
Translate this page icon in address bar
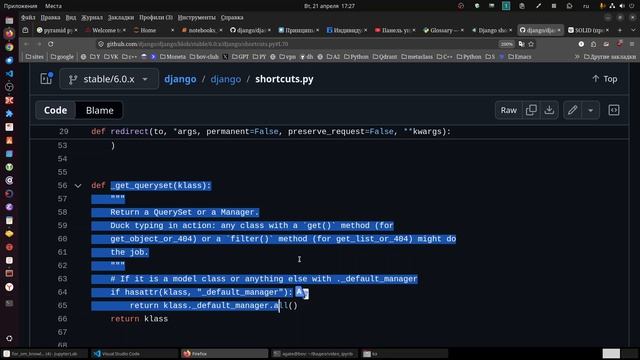521,44
